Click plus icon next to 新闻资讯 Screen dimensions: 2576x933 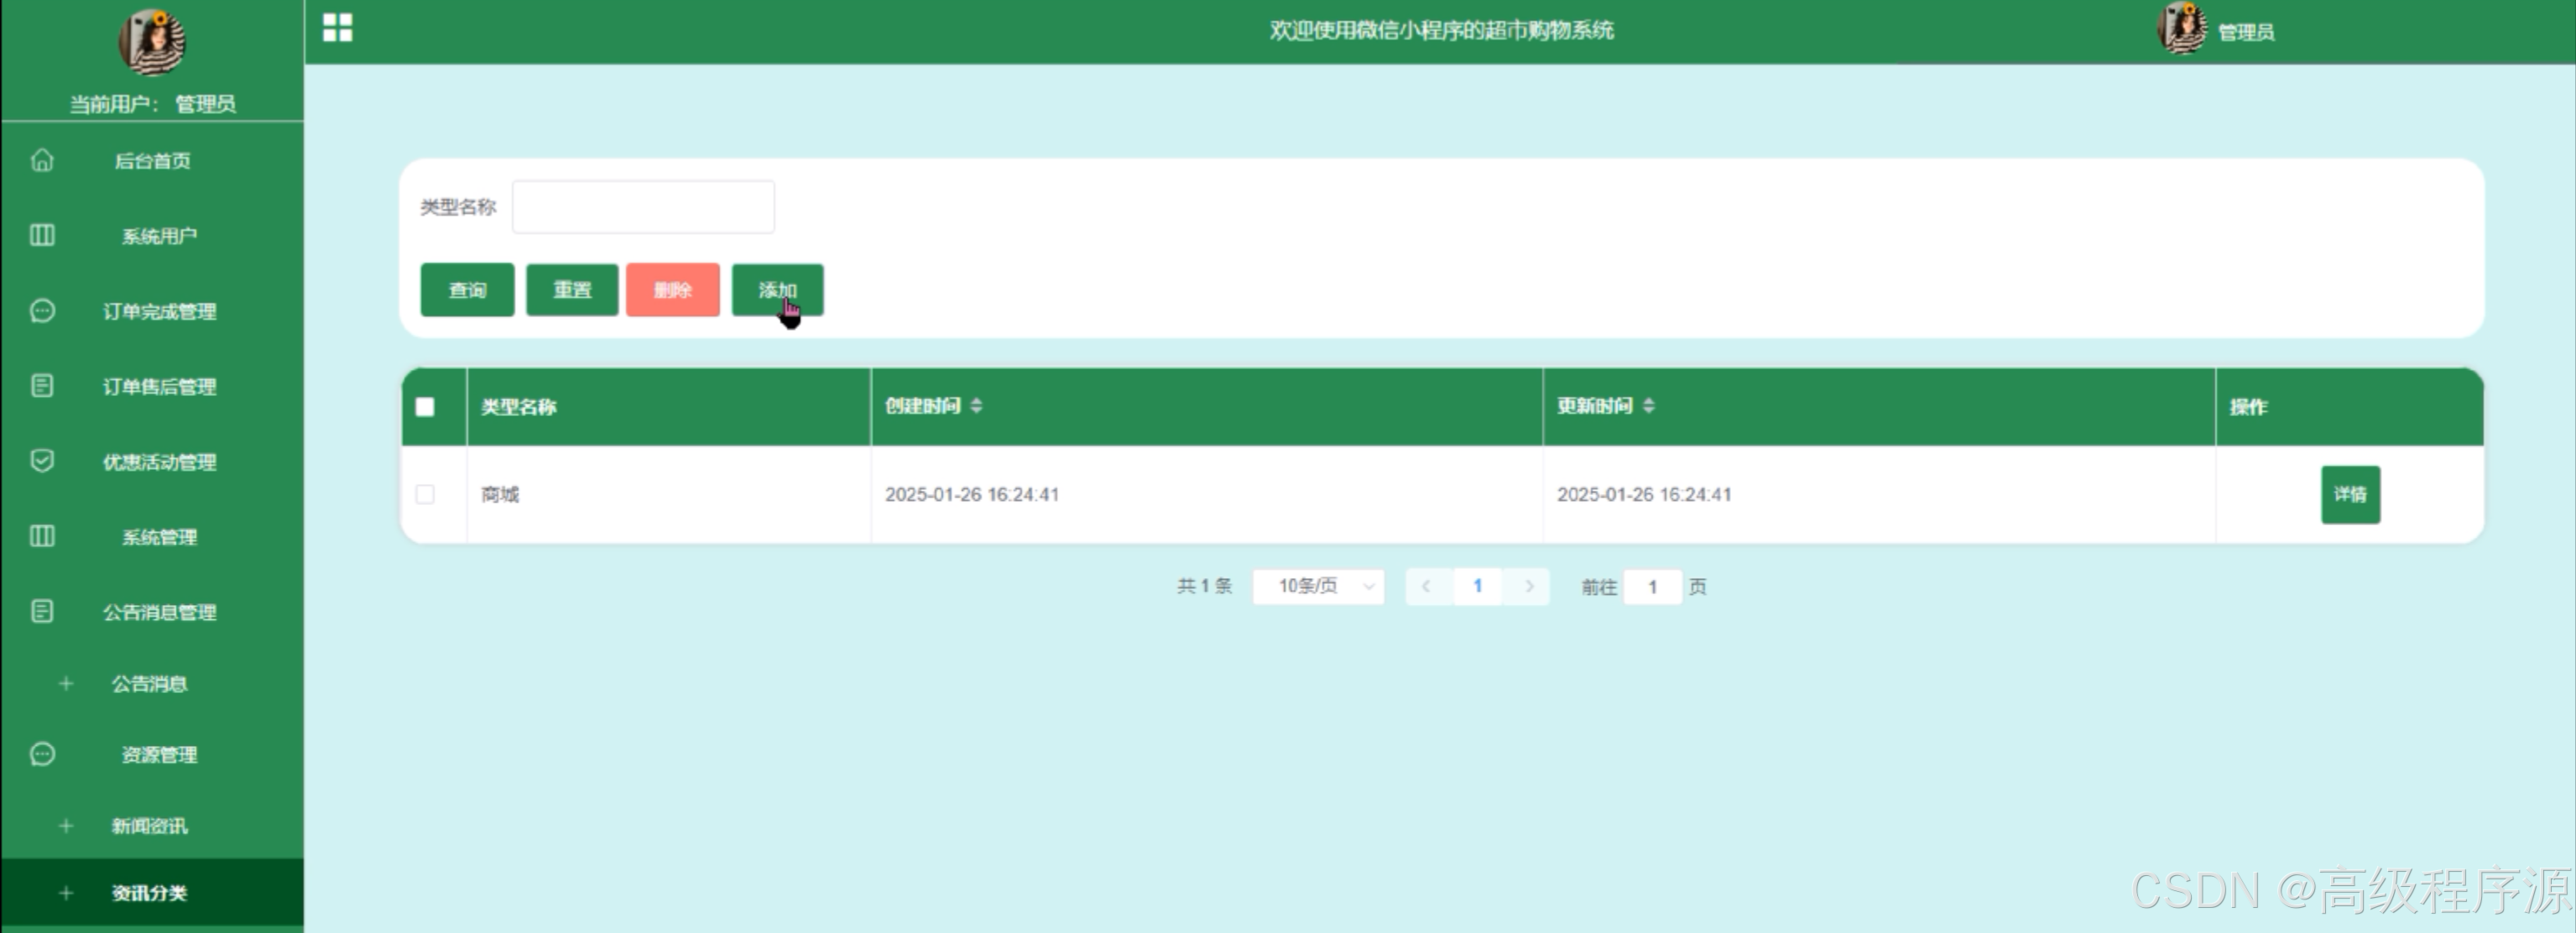click(x=66, y=826)
